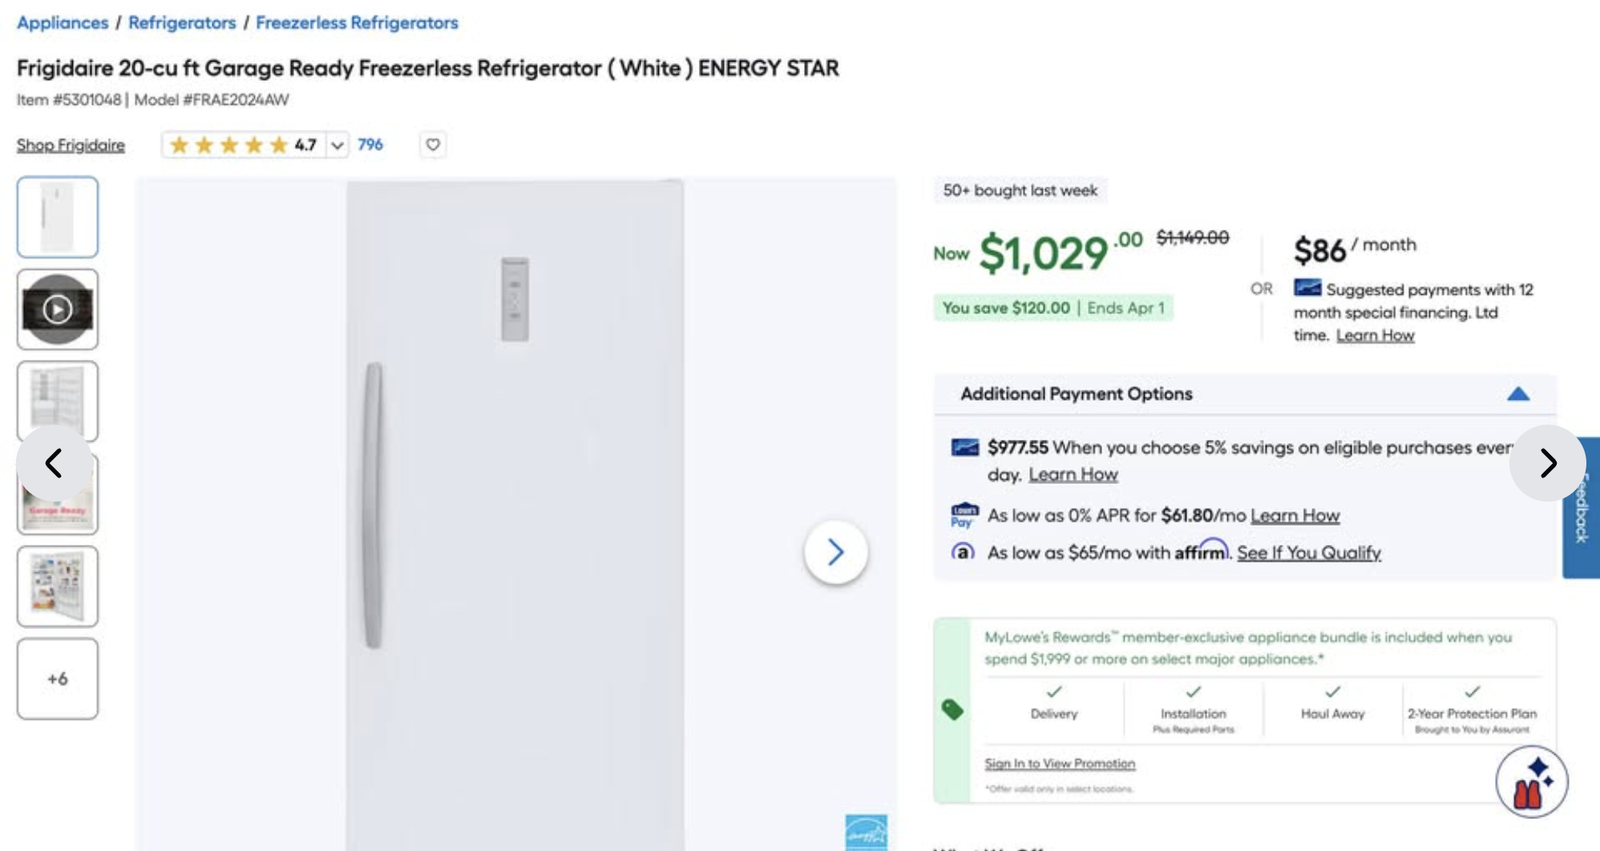Select the struck-through $1,149.00 price

pos(1192,237)
